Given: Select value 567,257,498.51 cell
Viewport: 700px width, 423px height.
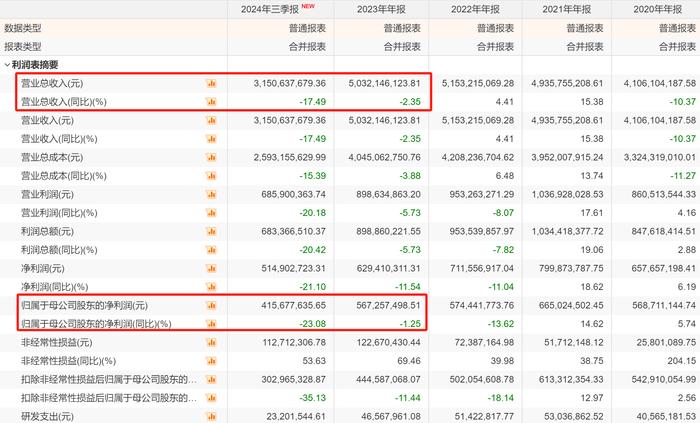Looking at the screenshot, I should (x=388, y=306).
